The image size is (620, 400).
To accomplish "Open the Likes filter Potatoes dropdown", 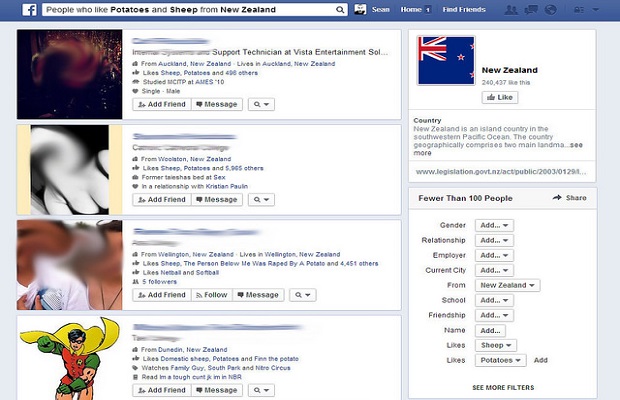I will [x=501, y=360].
